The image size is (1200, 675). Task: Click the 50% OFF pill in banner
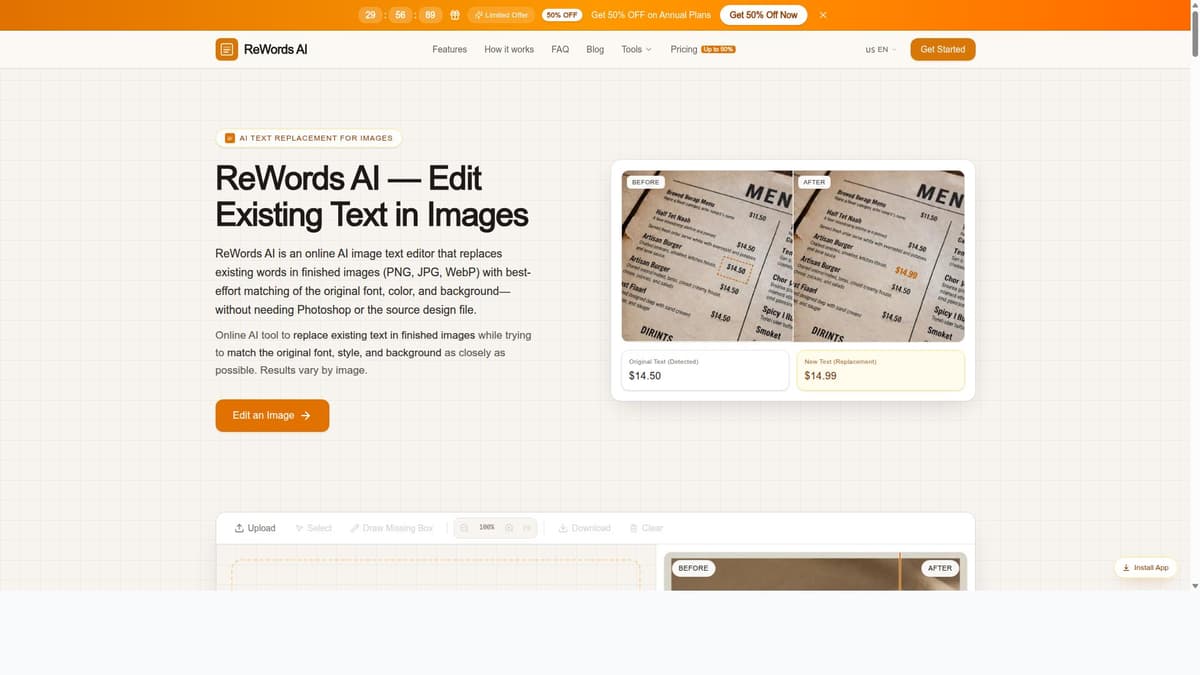(561, 15)
